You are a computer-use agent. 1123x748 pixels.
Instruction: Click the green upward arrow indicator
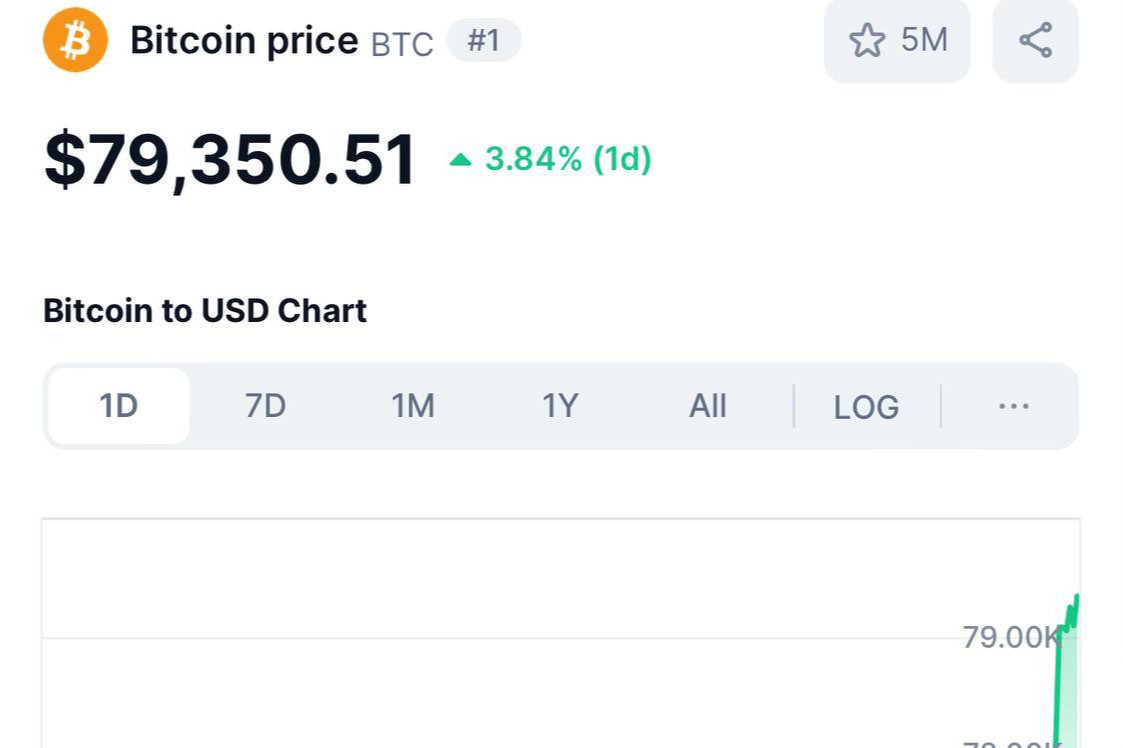[459, 158]
